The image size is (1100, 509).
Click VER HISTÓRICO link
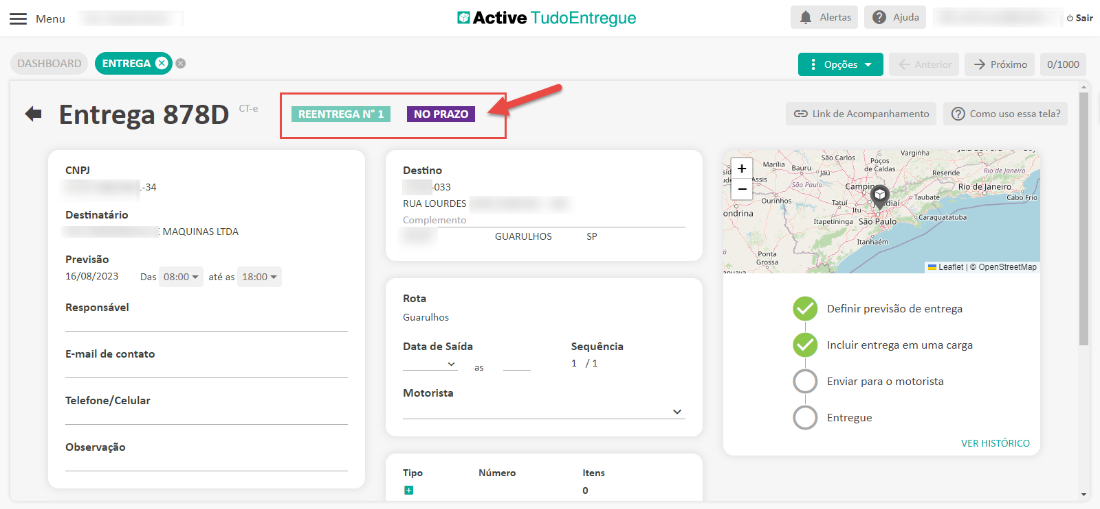(994, 443)
